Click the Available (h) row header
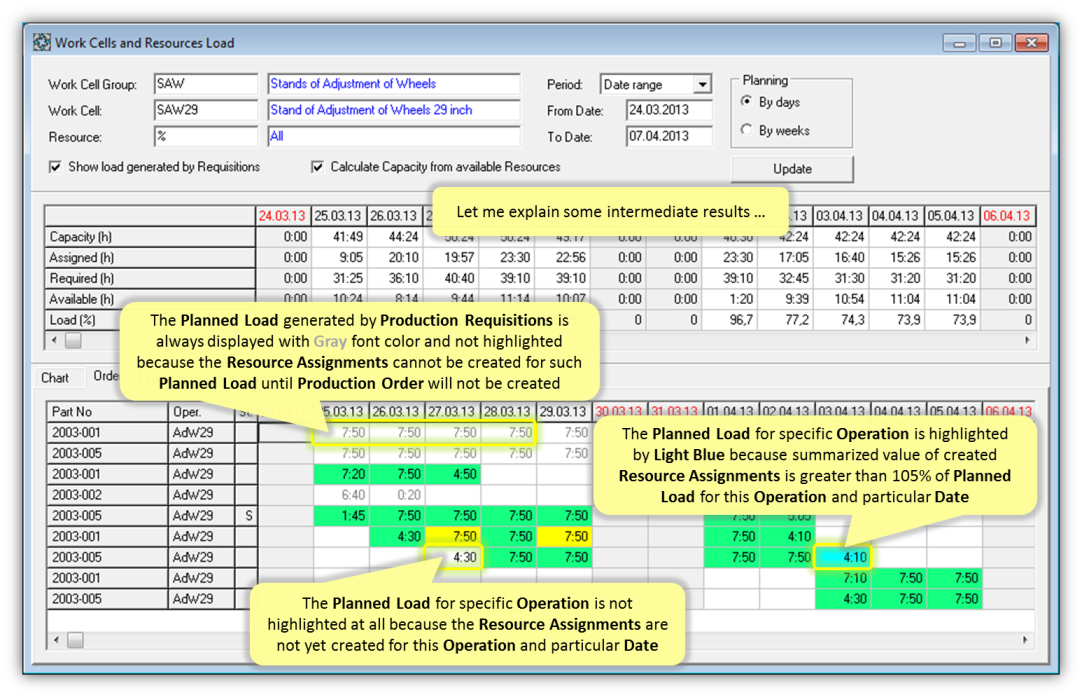1082x697 pixels. pos(150,299)
